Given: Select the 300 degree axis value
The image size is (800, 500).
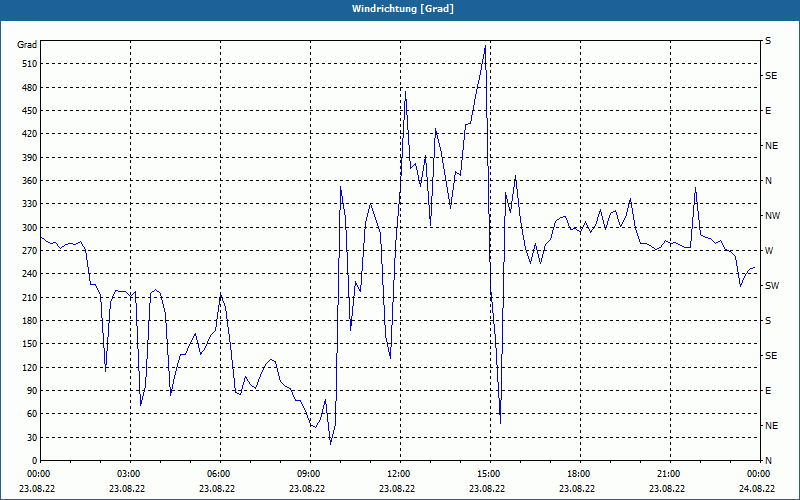Looking at the screenshot, I should [x=31, y=228].
